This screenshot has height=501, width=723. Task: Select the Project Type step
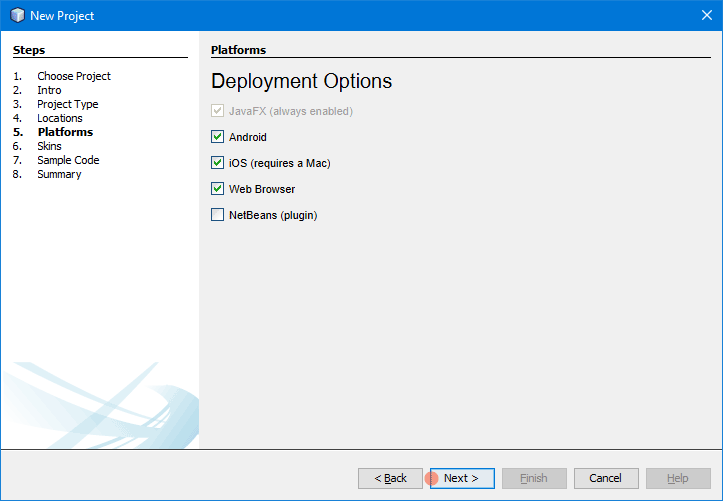coord(68,104)
